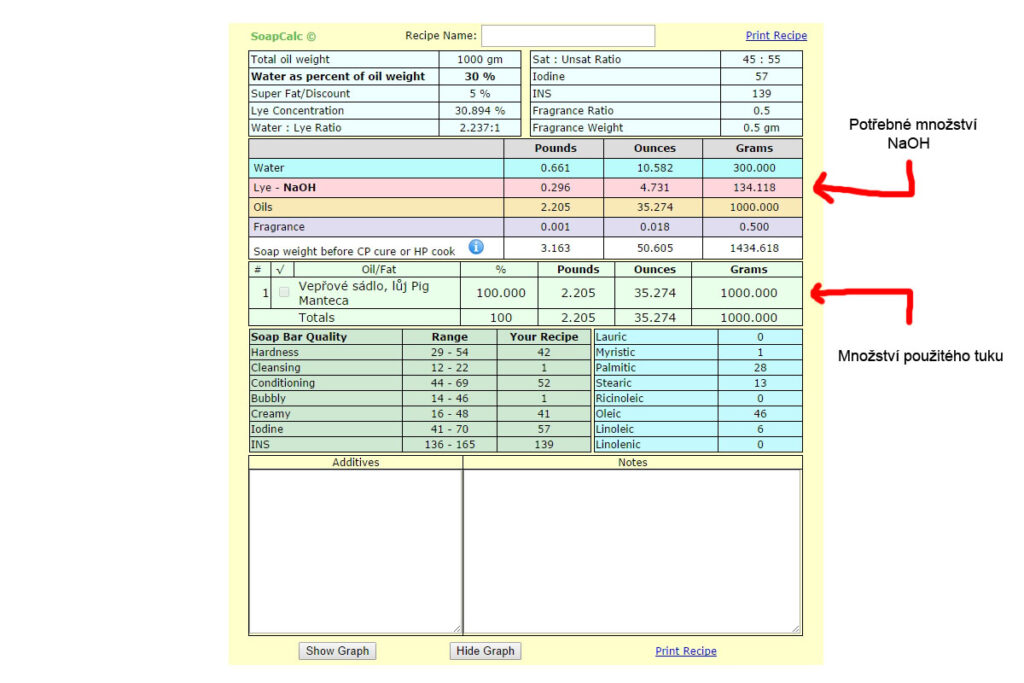The height and width of the screenshot is (683, 1024).
Task: Click the Vepřové sádlo, lůj Pig Manteca entry
Action: click(x=364, y=293)
